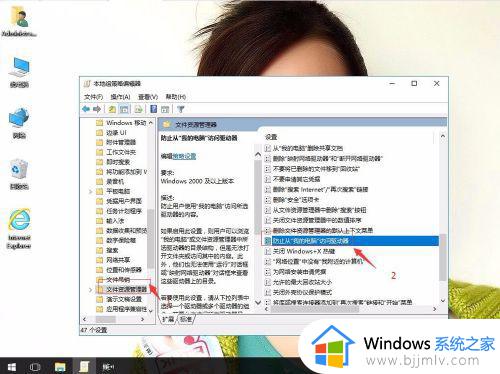Screen dimensions: 500x374
Task: Click the settings list horizontal scrollbar thumb
Action: tap(315, 309)
